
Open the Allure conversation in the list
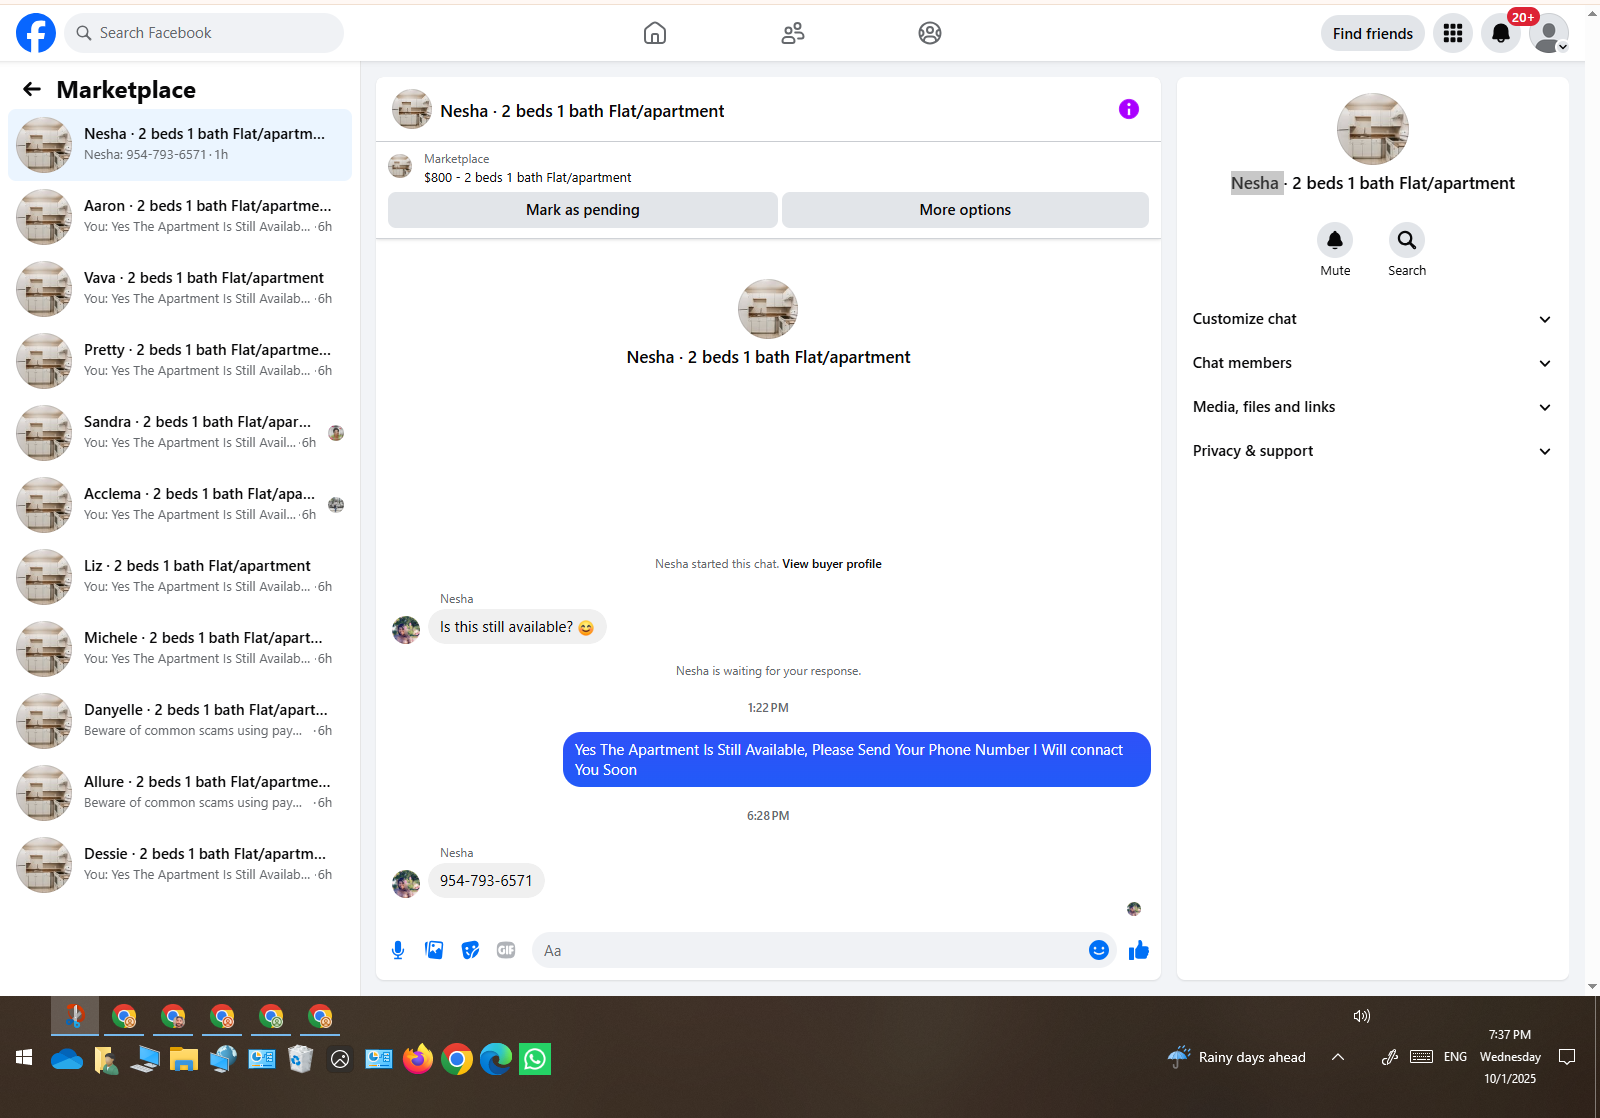click(x=180, y=793)
